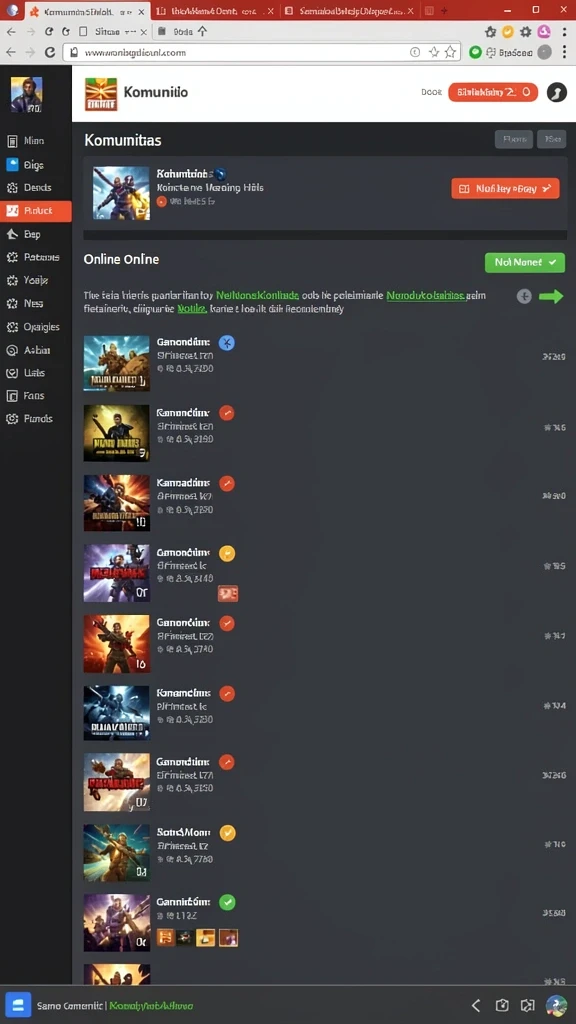576x1024 pixels.
Task: Select the highlighted orange sidebar item
Action: click(36, 211)
